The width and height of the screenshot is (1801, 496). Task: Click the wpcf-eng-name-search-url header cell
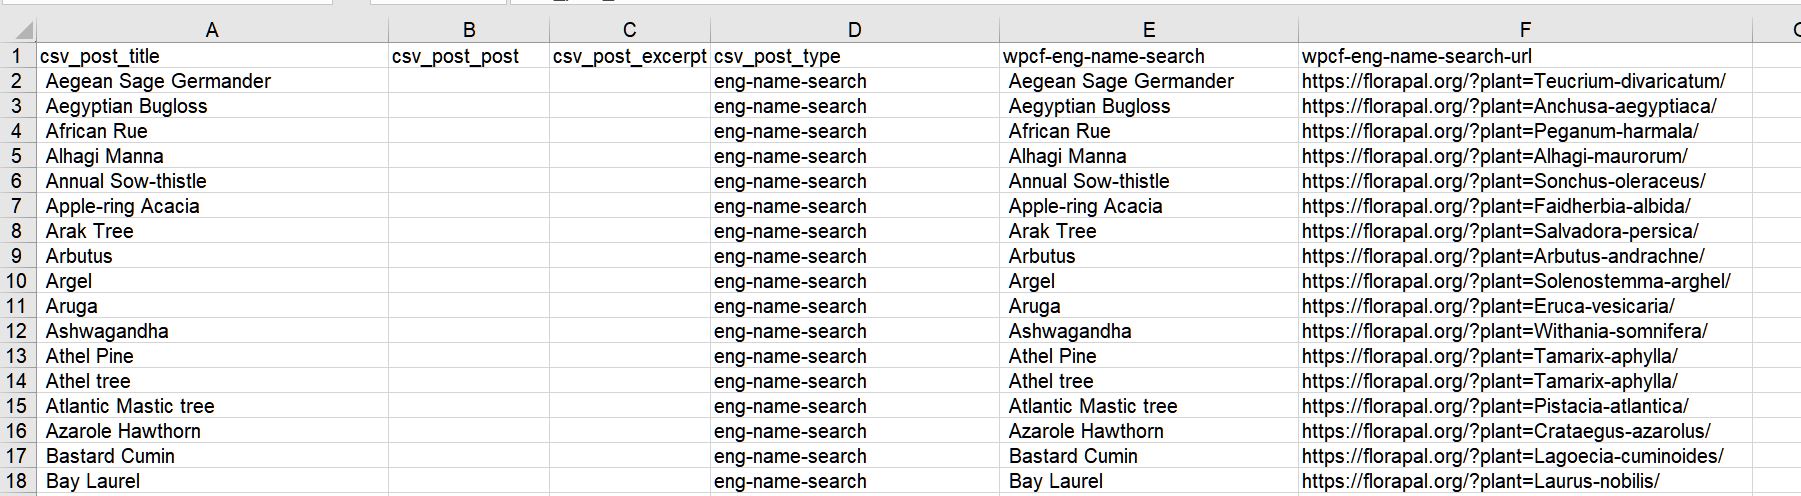click(x=1525, y=56)
